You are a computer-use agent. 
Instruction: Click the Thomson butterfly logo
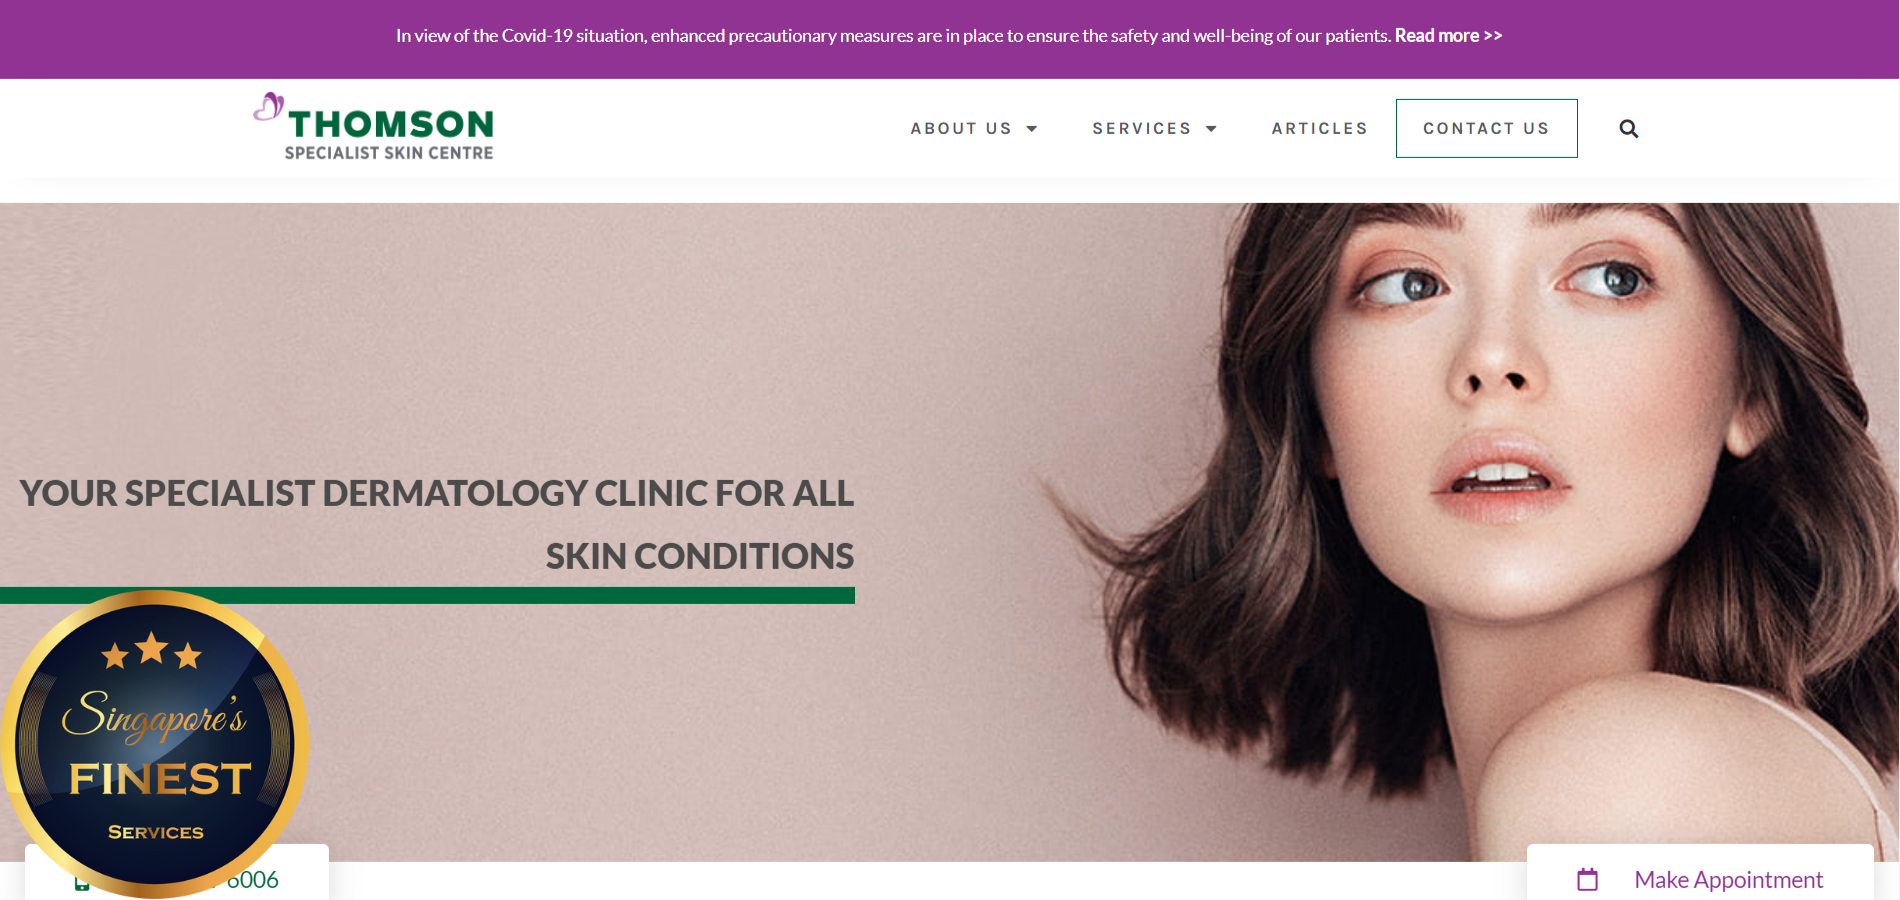pyautogui.click(x=268, y=107)
